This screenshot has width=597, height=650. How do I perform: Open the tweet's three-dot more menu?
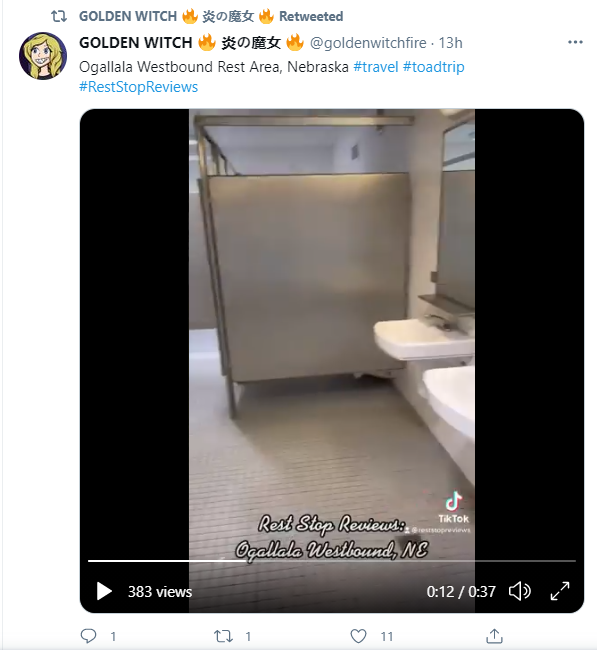575,42
